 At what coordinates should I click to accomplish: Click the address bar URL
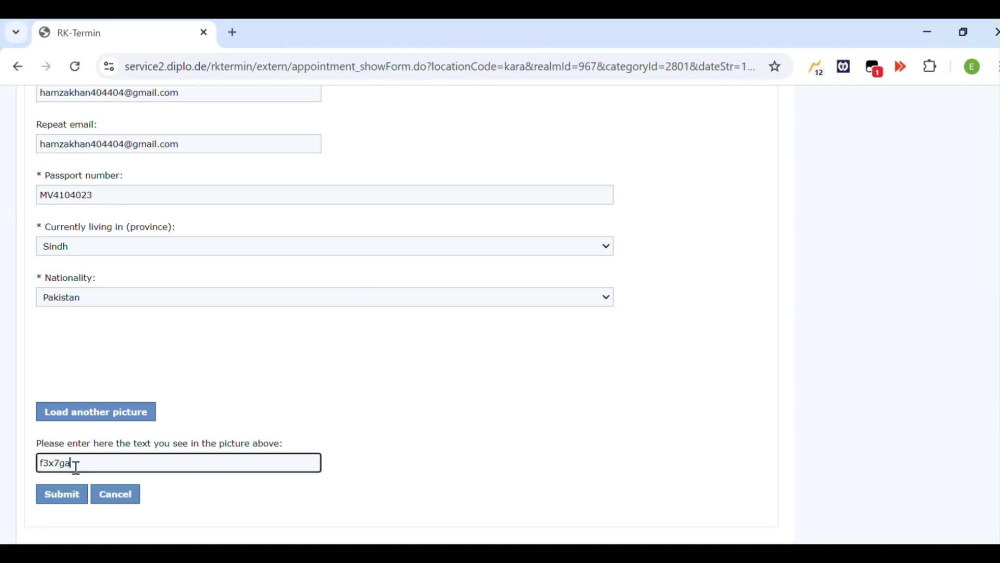click(439, 66)
